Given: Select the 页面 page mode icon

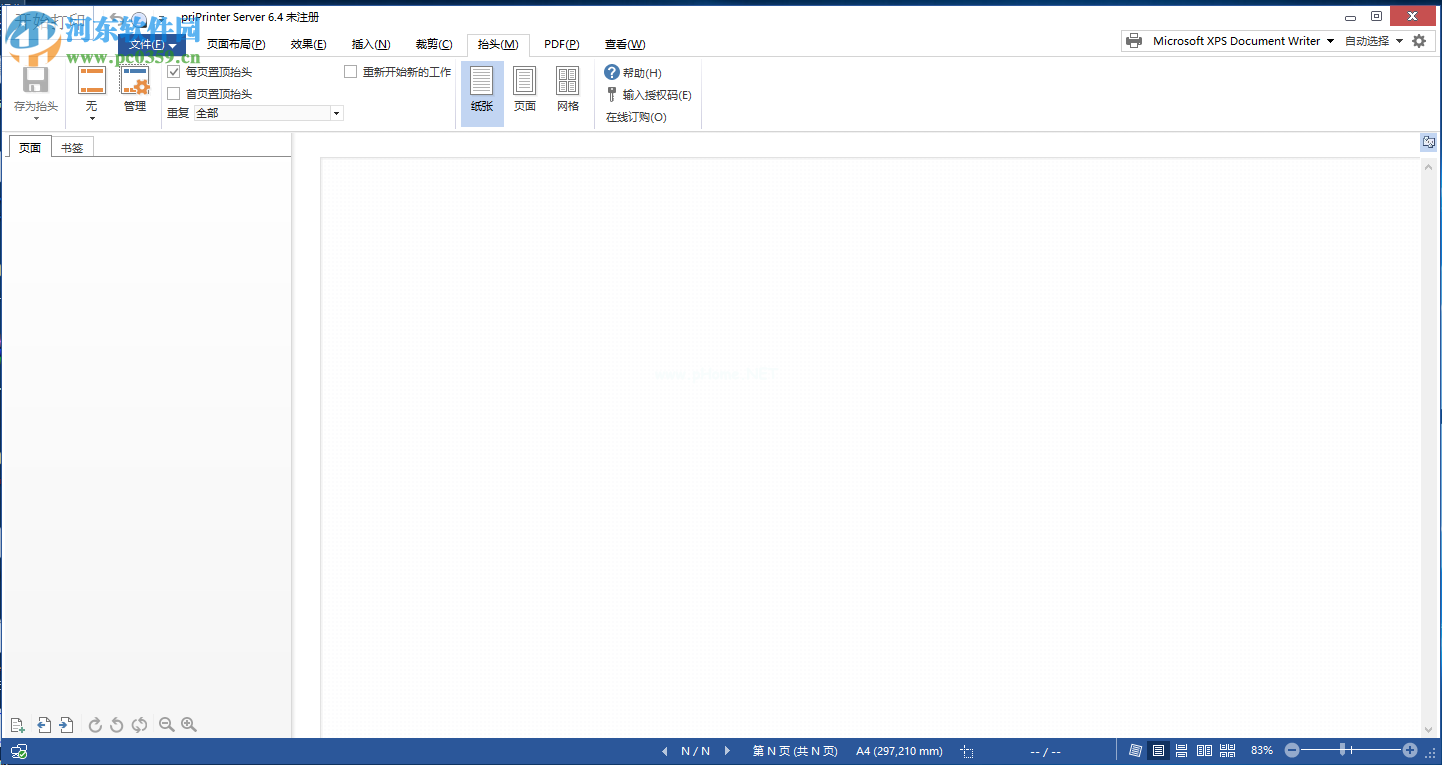Looking at the screenshot, I should [x=525, y=81].
